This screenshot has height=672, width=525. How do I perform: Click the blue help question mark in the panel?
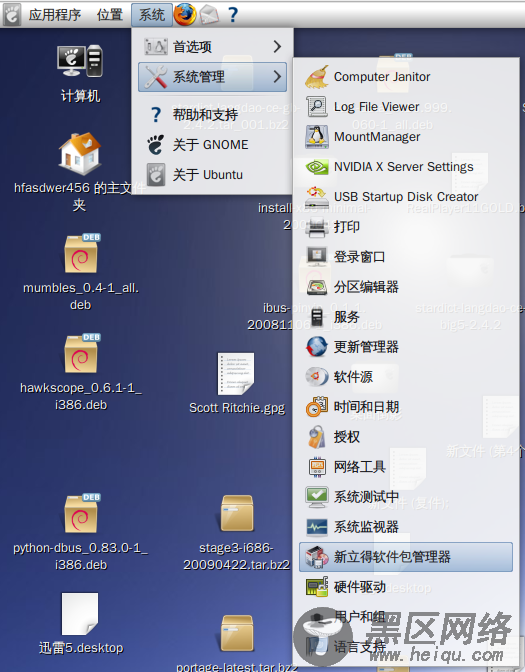tap(233, 15)
